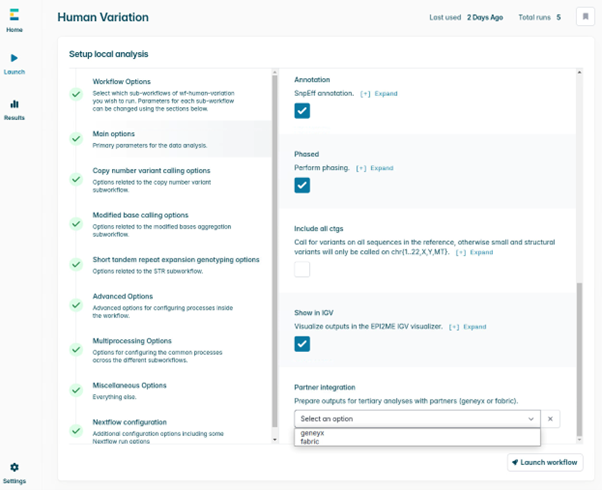Screen dimensions: 602x490
Task: Click the Modified base calling checkmark icon
Action: (x=76, y=224)
